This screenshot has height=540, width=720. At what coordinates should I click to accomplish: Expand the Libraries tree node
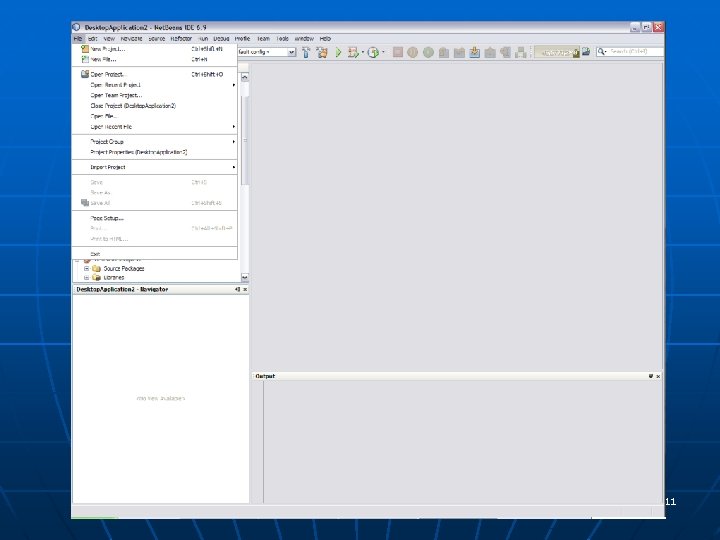pos(86,278)
